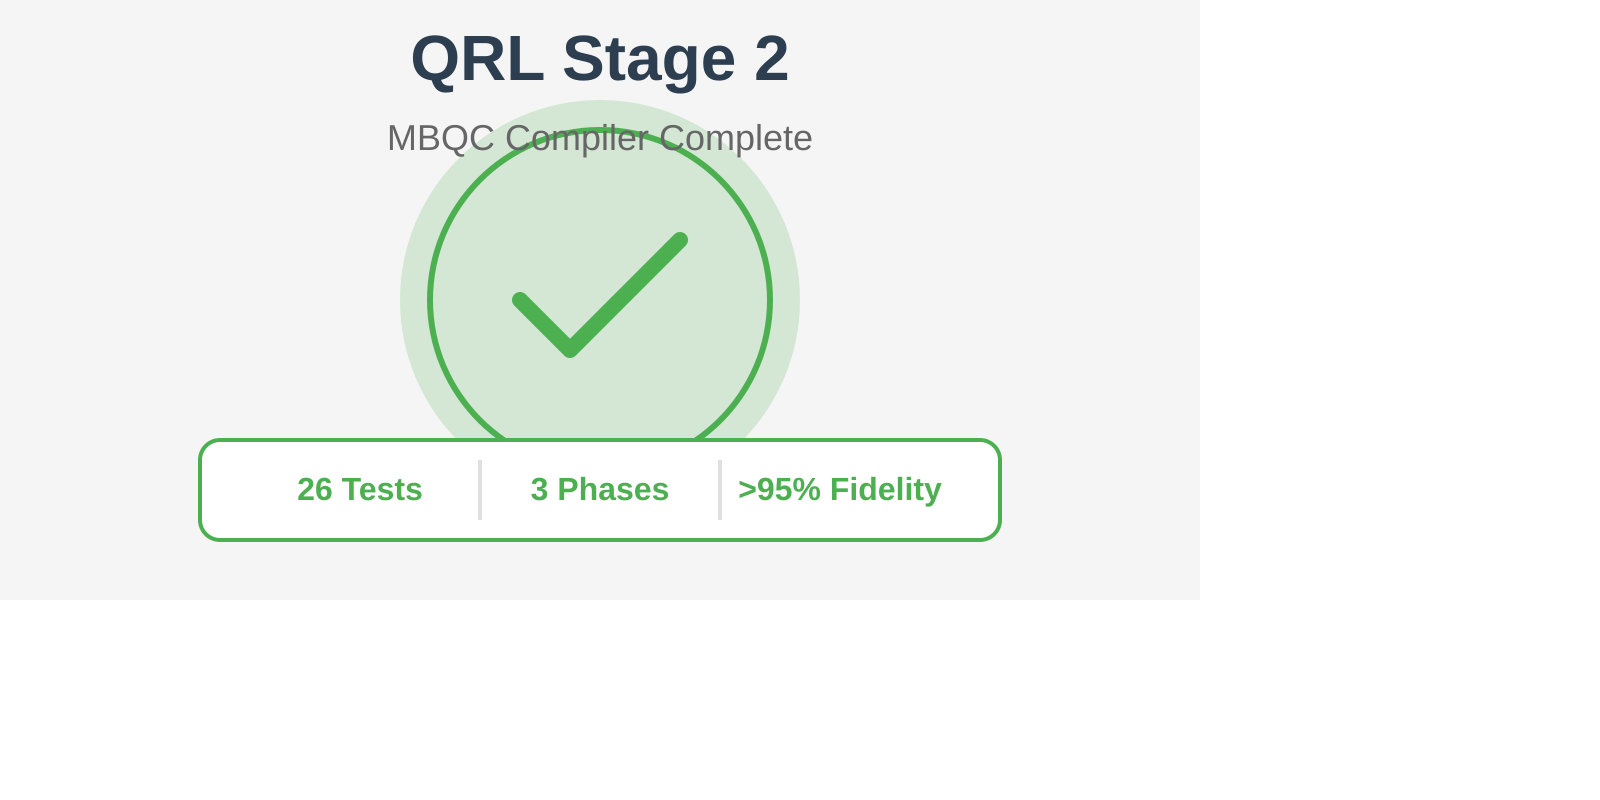Click the divider between Phases and Fidelity
This screenshot has width=1600, height=800.
tap(720, 490)
